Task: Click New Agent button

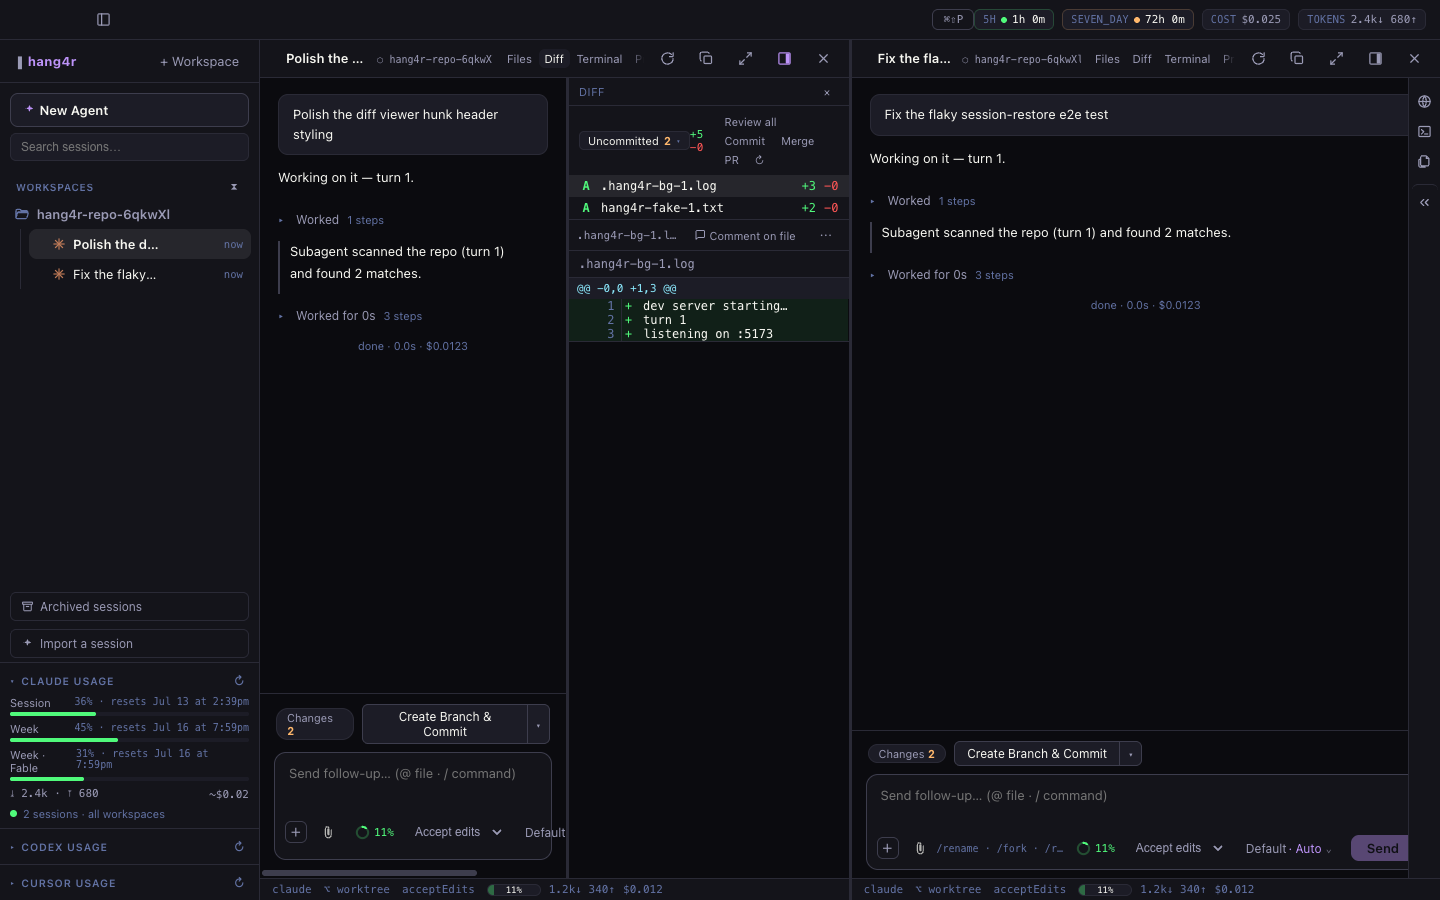Action: click(129, 110)
